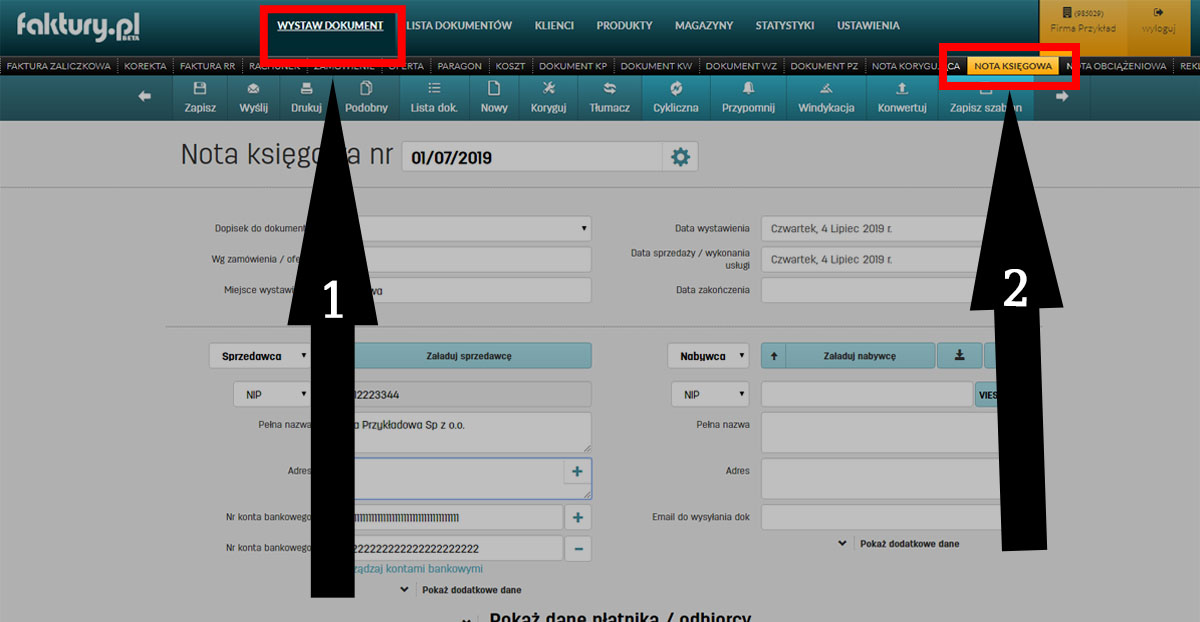Image resolution: width=1200 pixels, height=622 pixels.
Task: Click the Konwertuj upload icon
Action: (x=901, y=88)
